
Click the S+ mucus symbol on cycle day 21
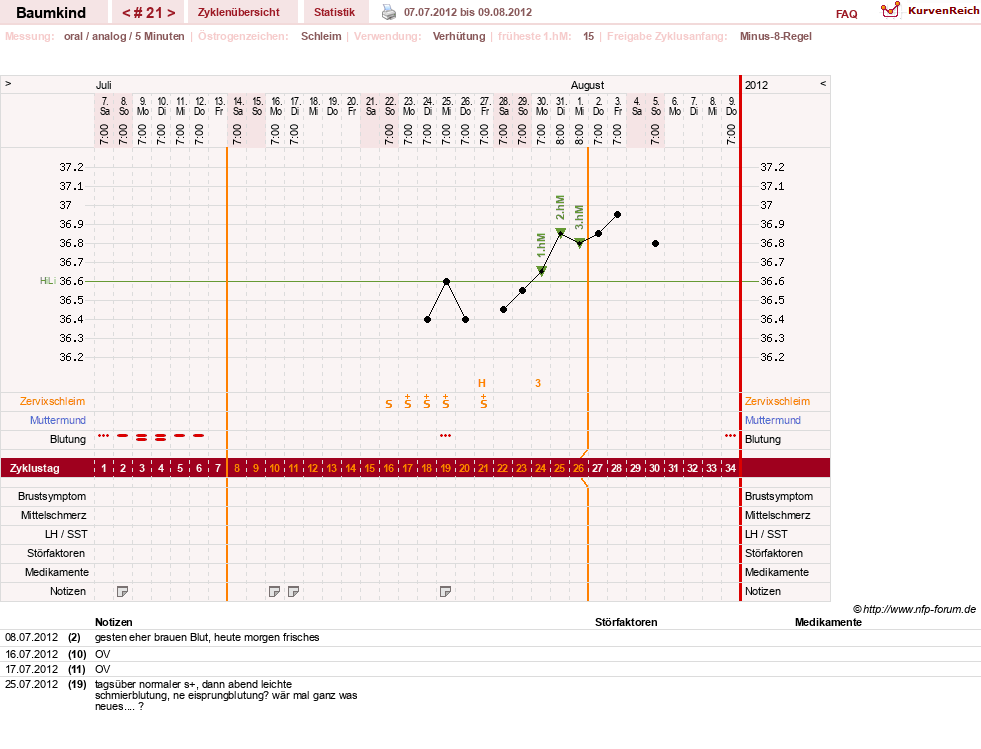[484, 402]
